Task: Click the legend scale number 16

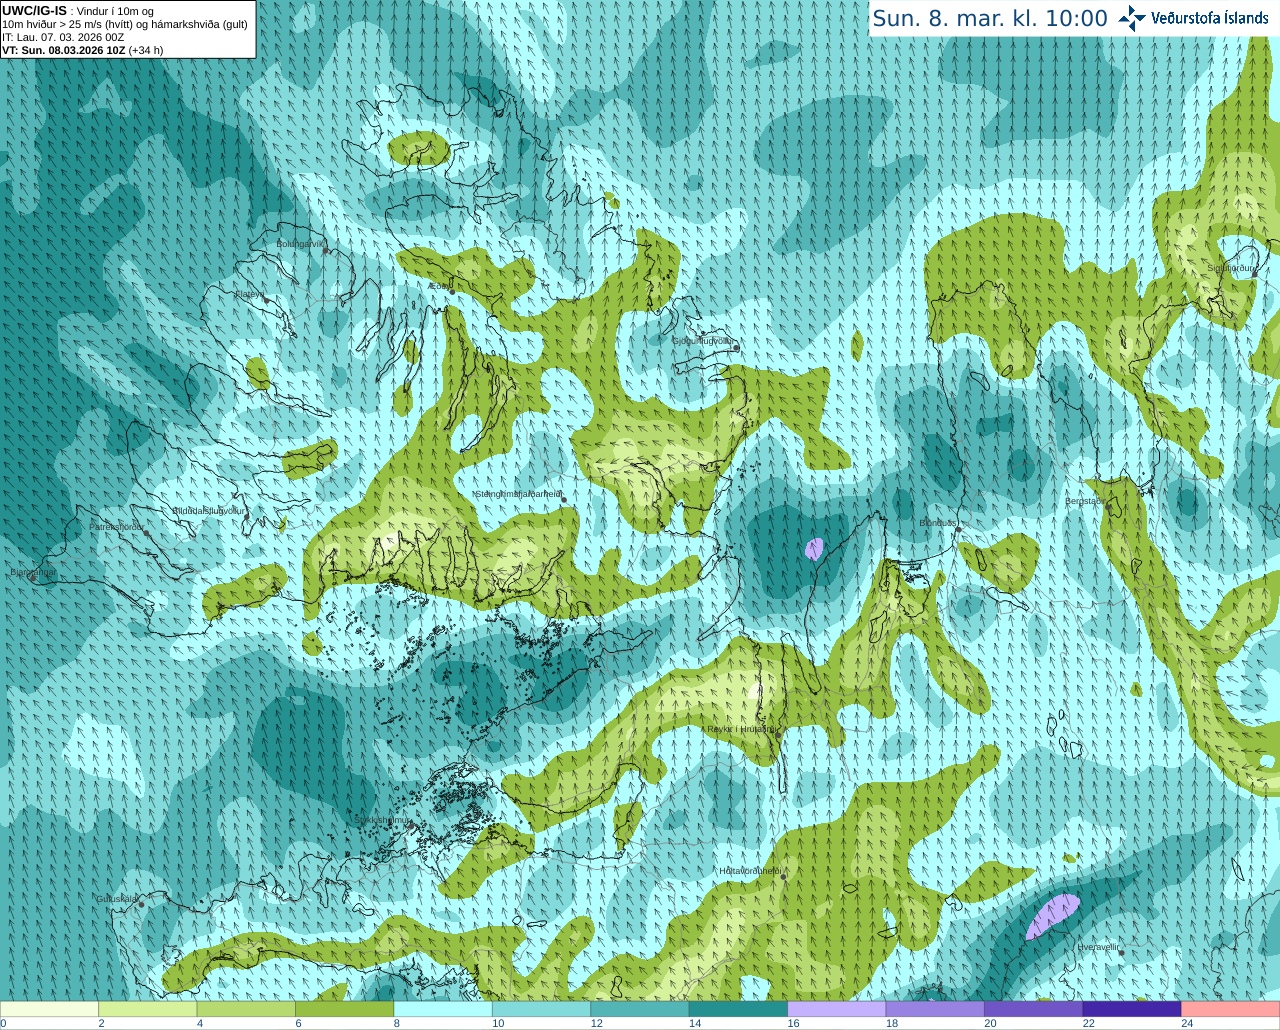Action: pos(793,1023)
